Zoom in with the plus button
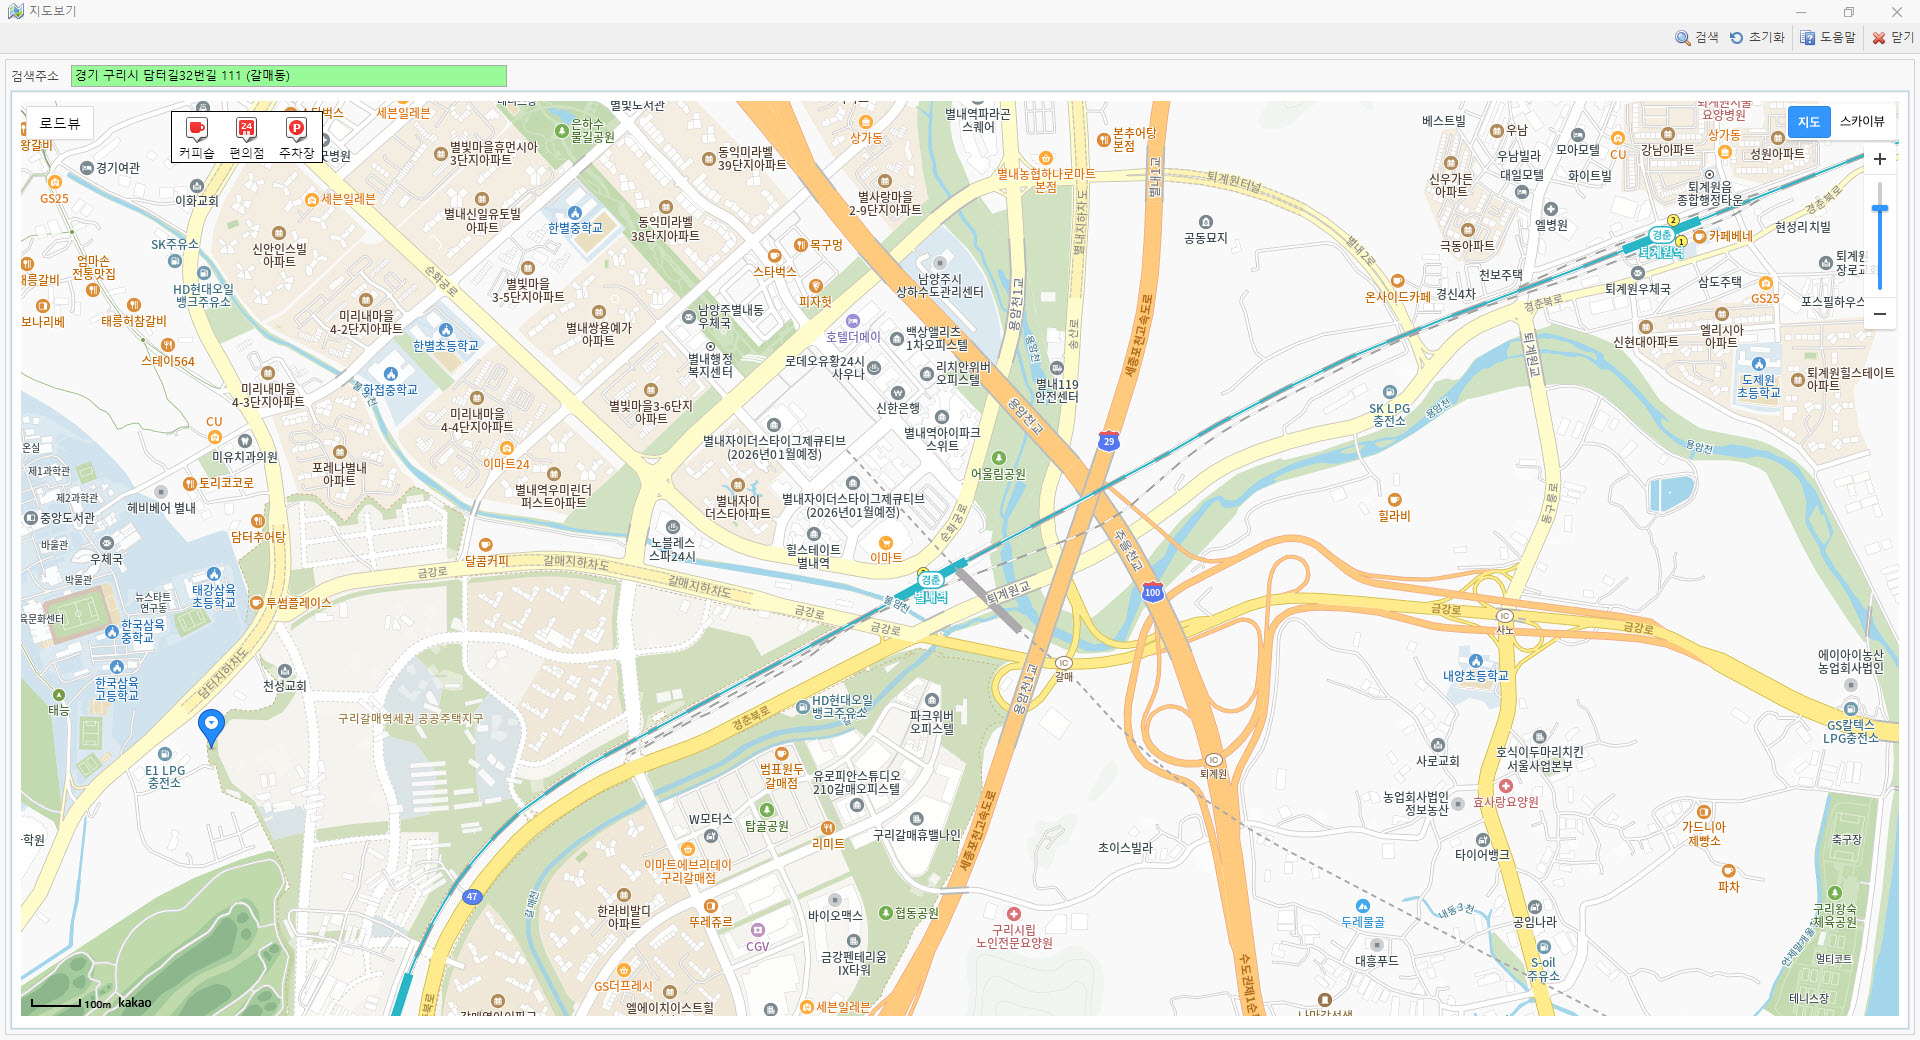 click(x=1879, y=159)
